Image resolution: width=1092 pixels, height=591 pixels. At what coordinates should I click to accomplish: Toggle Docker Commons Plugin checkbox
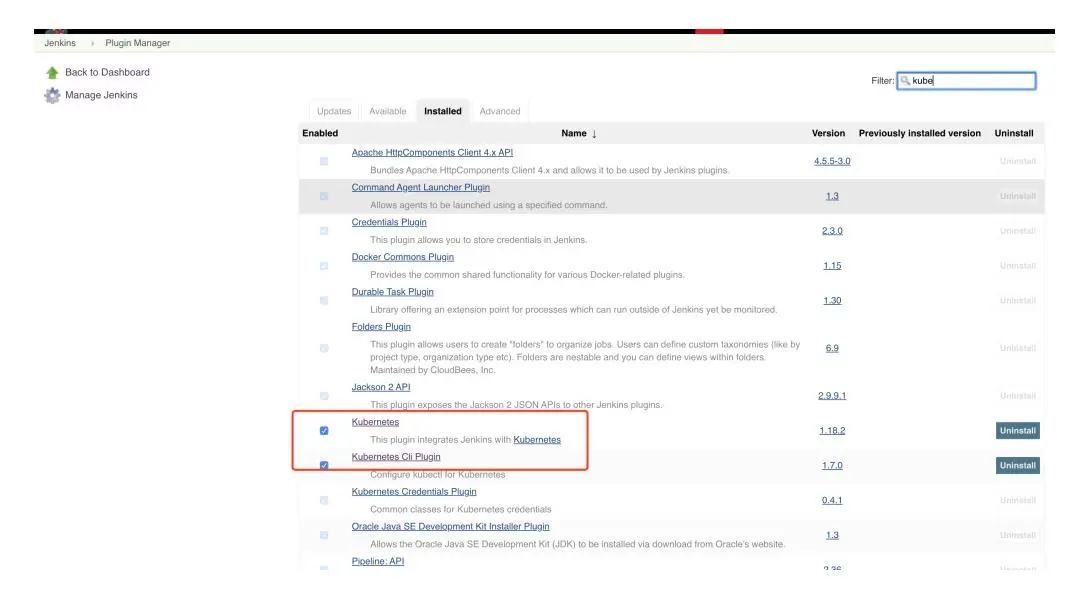point(324,266)
